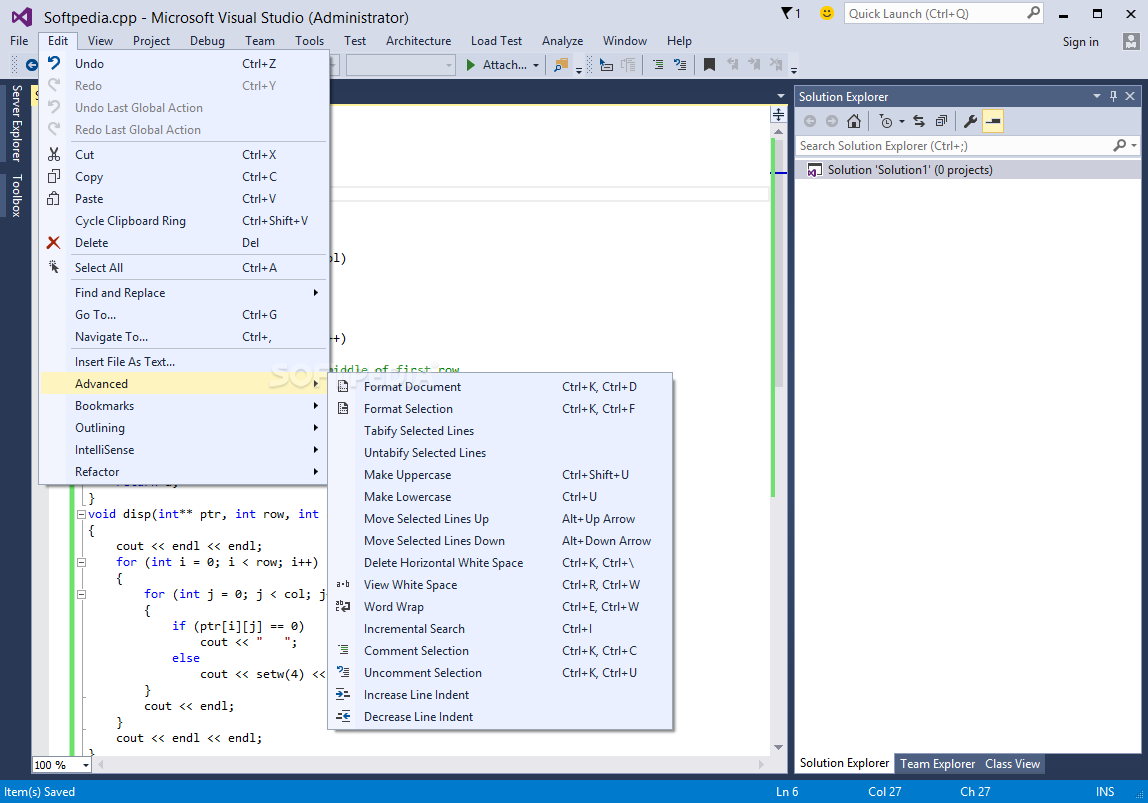Click the editor split-window handle icon
The width and height of the screenshot is (1148, 803).
click(x=778, y=114)
